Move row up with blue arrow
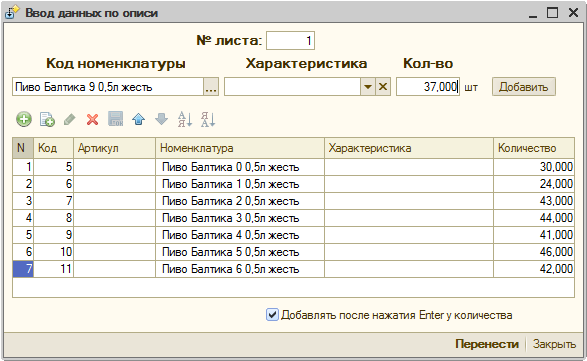587x361 pixels. tap(139, 119)
